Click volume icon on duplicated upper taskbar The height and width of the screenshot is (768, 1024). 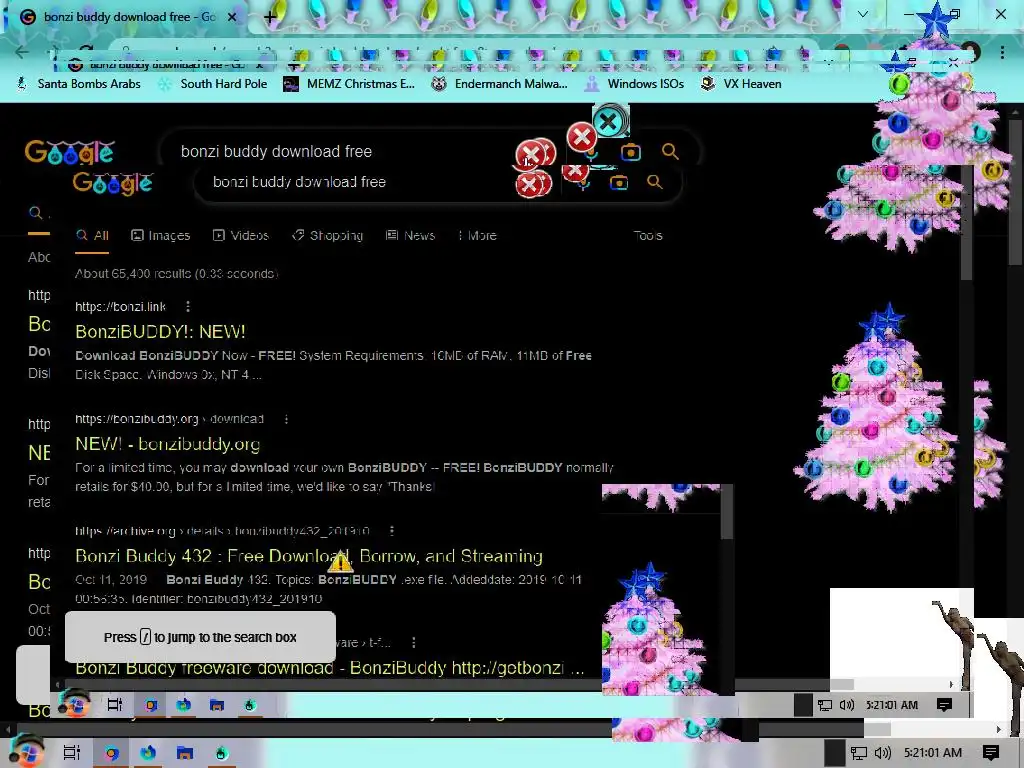pyautogui.click(x=847, y=705)
